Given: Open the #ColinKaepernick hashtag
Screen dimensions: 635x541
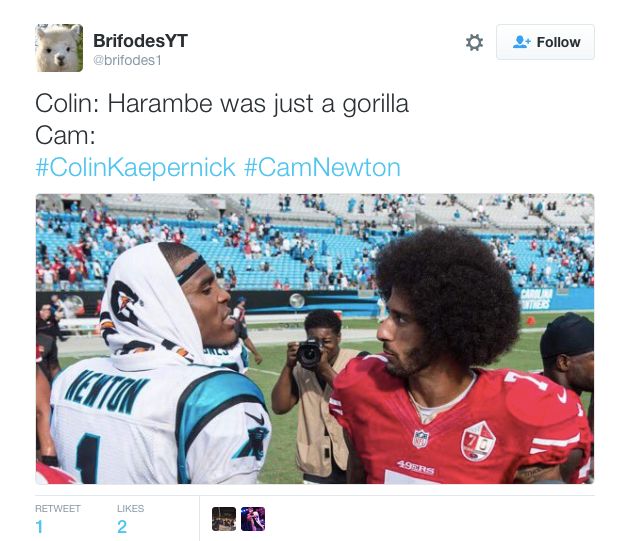Looking at the screenshot, I should tap(135, 167).
